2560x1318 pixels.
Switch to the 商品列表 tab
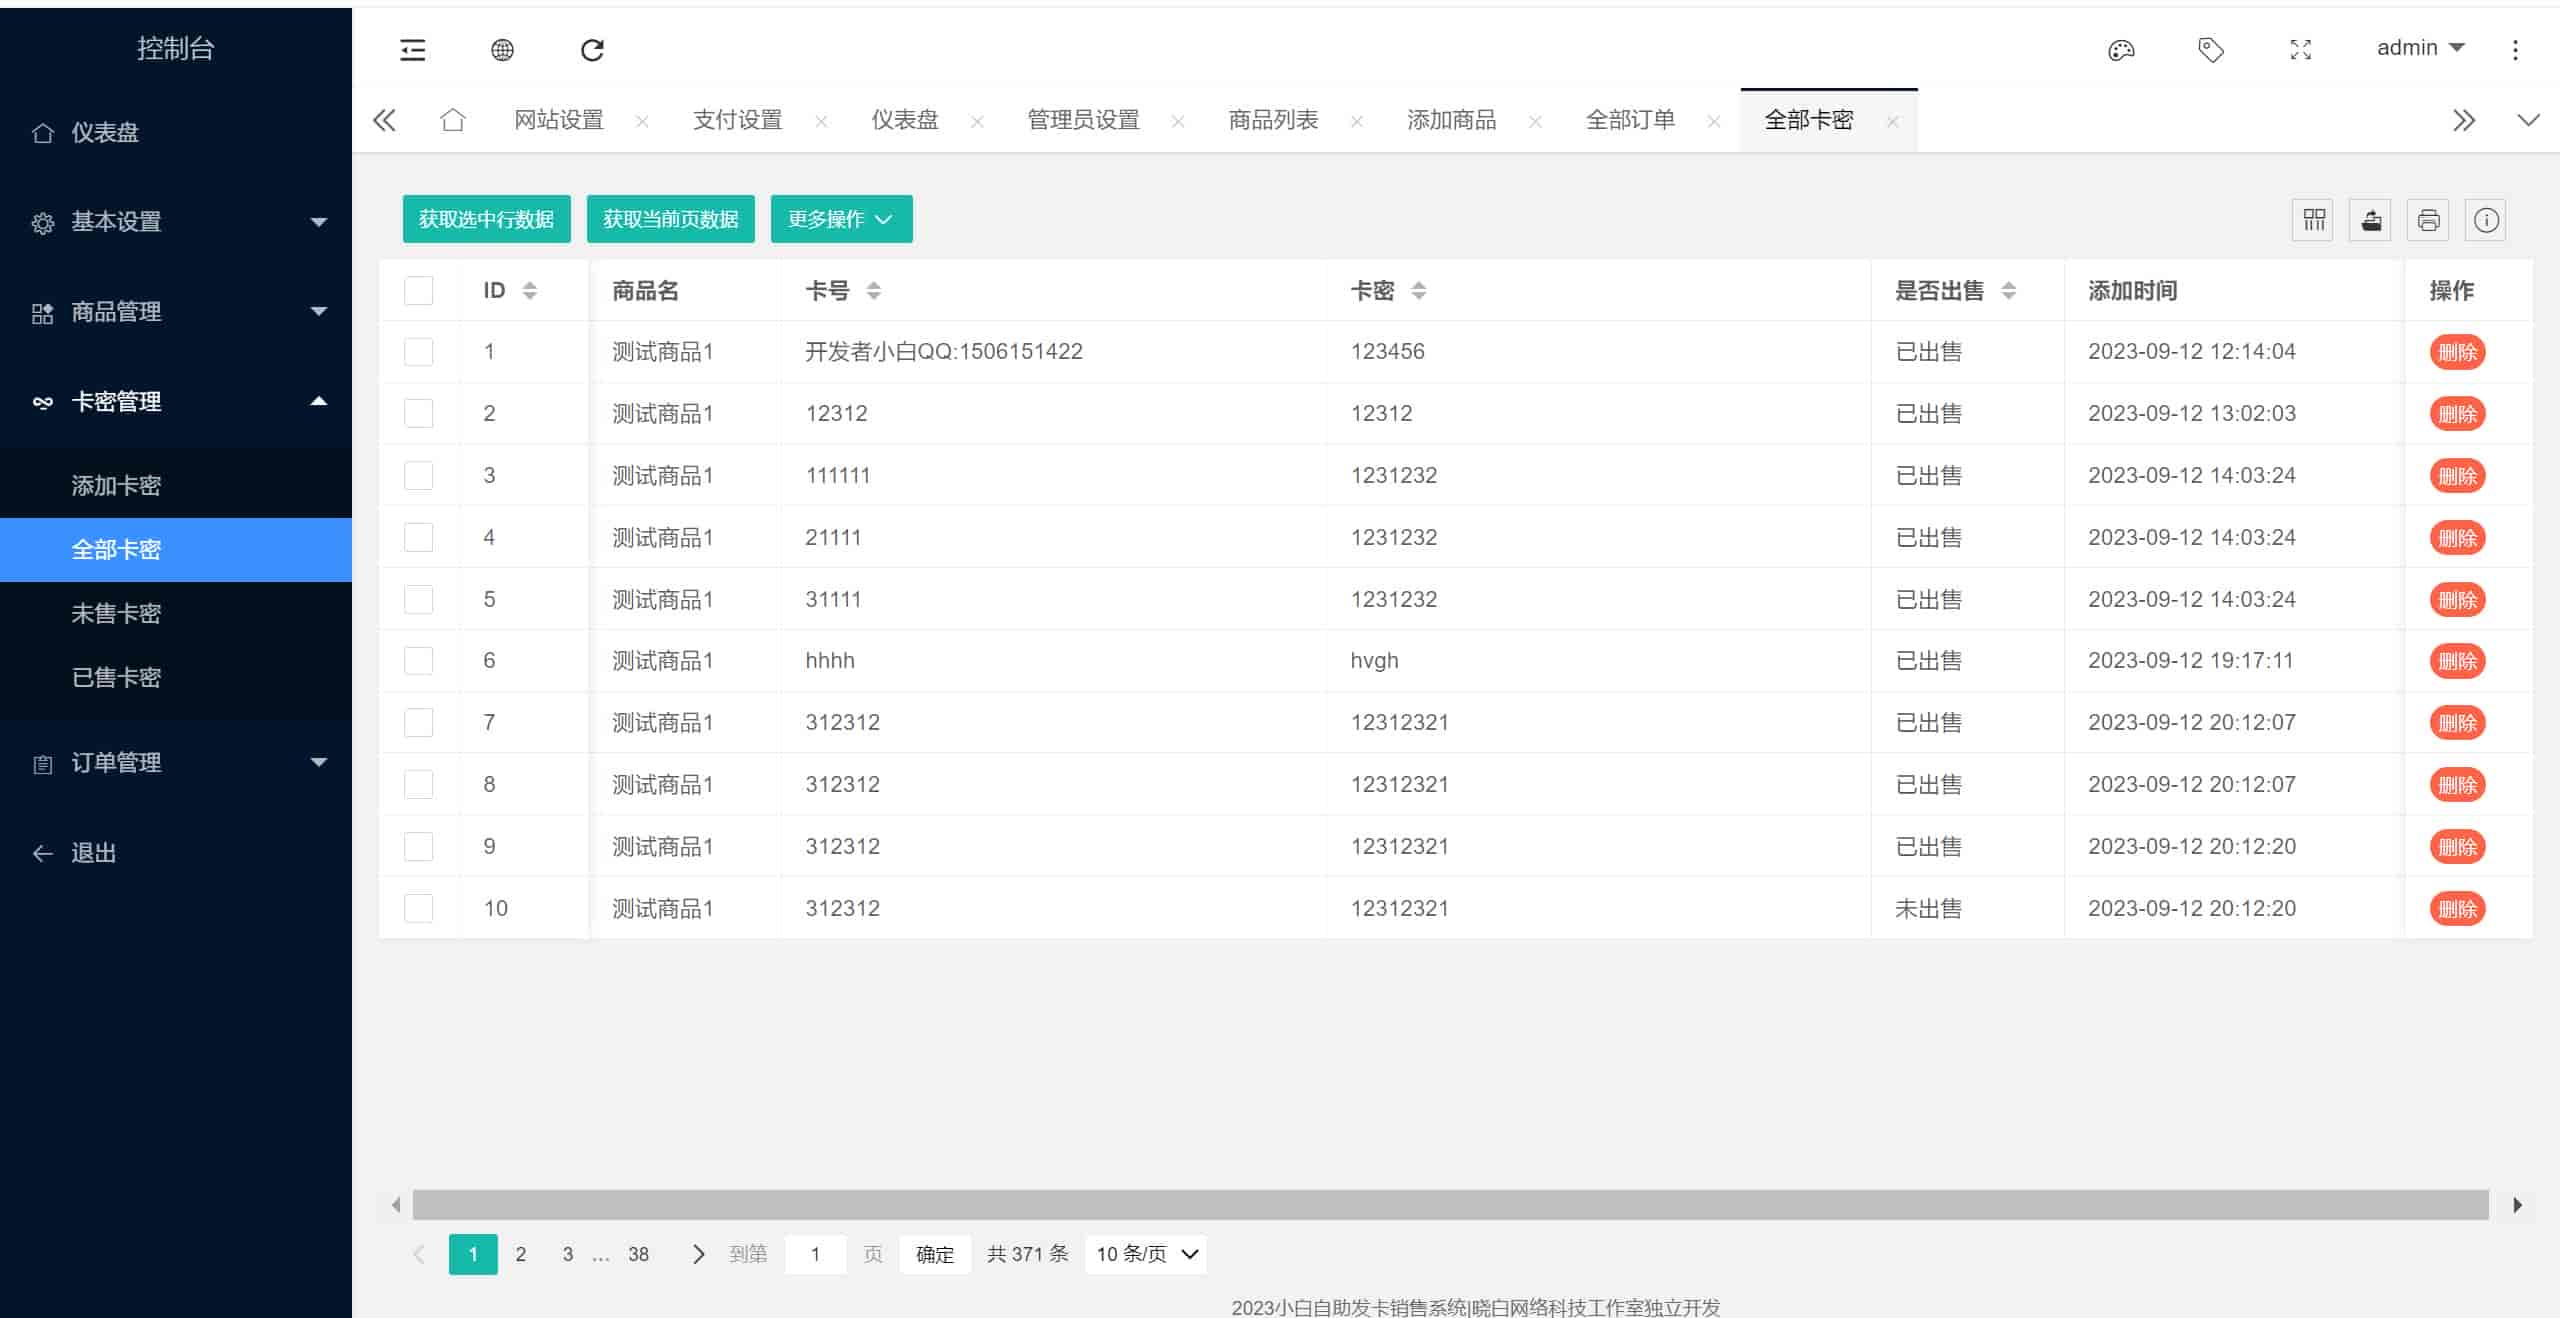coord(1272,120)
